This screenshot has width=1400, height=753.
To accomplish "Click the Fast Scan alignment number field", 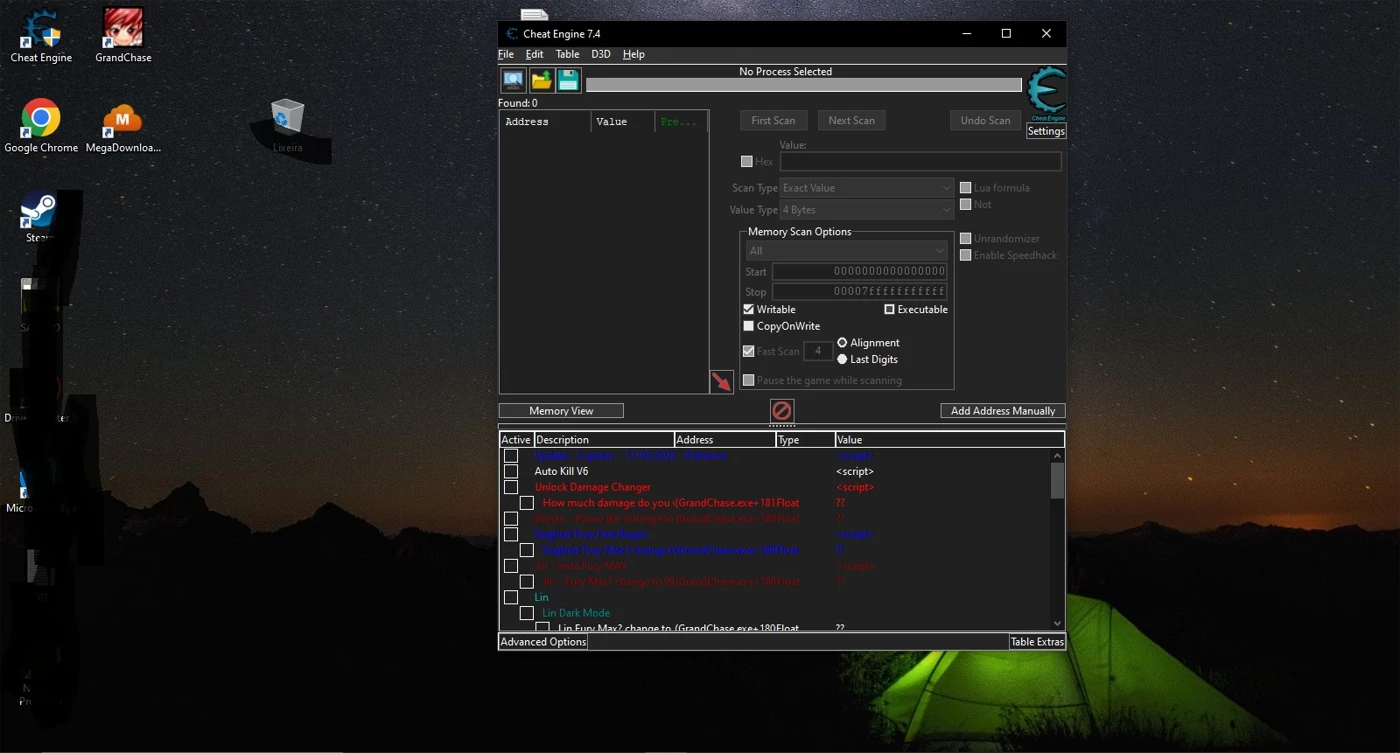I will pyautogui.click(x=817, y=351).
